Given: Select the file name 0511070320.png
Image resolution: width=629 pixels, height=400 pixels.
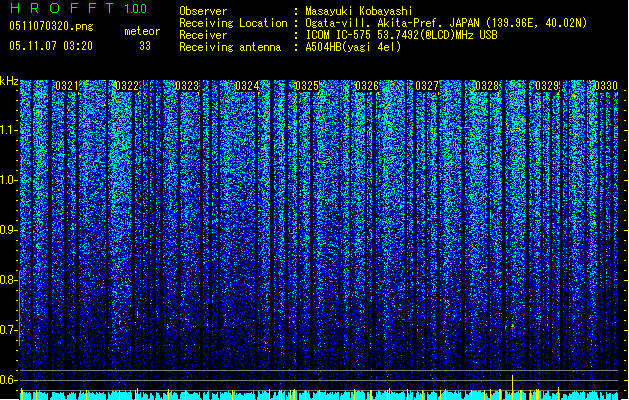Looking at the screenshot, I should click(x=51, y=27).
